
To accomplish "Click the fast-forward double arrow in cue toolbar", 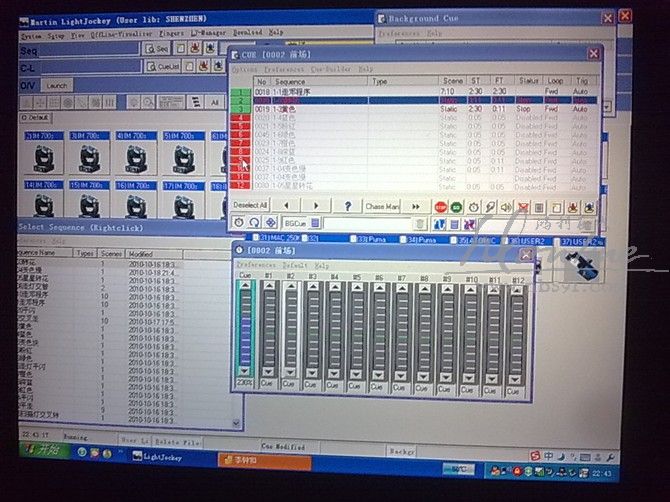I will [416, 206].
